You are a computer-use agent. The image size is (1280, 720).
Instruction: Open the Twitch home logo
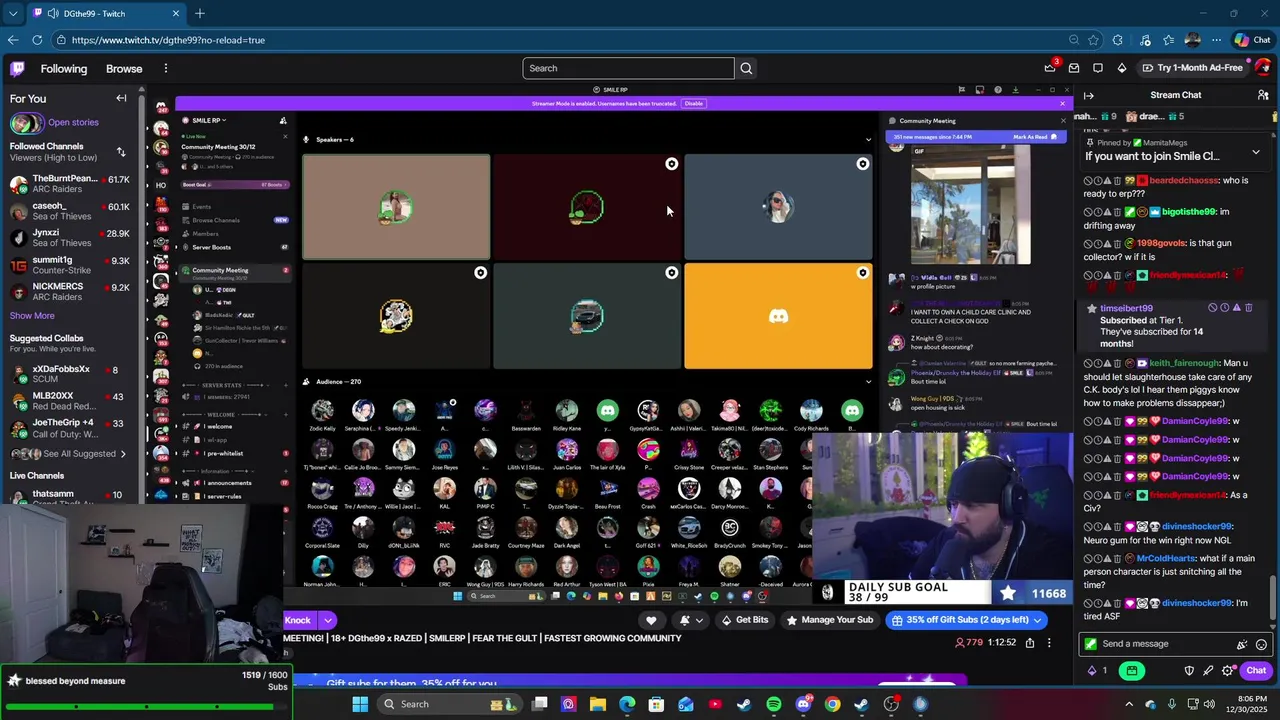17,68
